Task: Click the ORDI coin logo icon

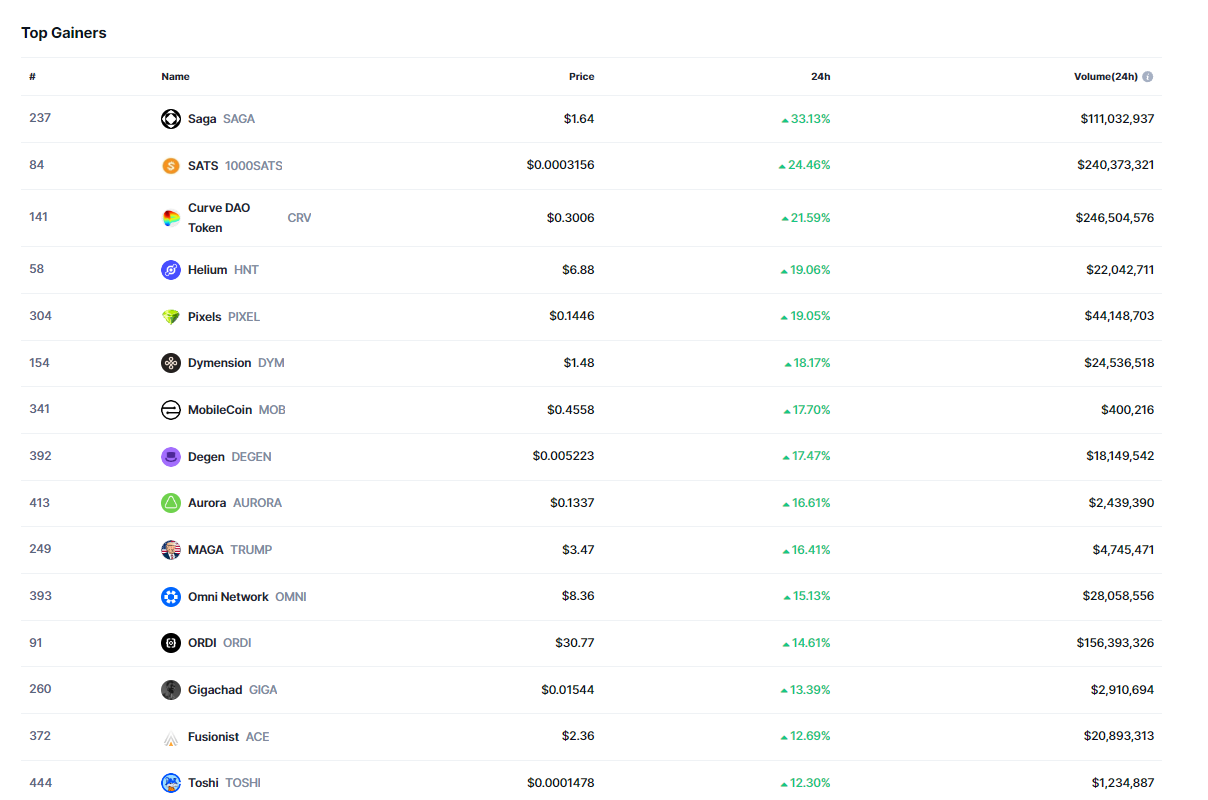Action: 171,643
